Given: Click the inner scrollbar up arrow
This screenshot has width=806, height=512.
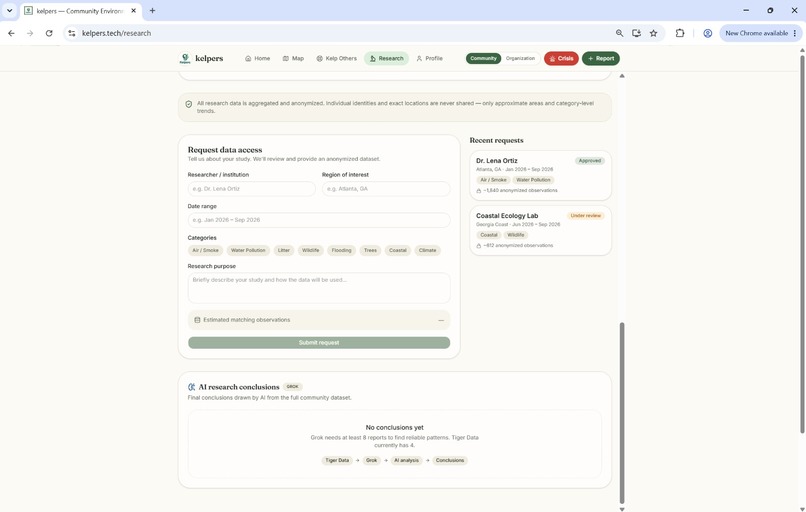Looking at the screenshot, I should [x=622, y=76].
